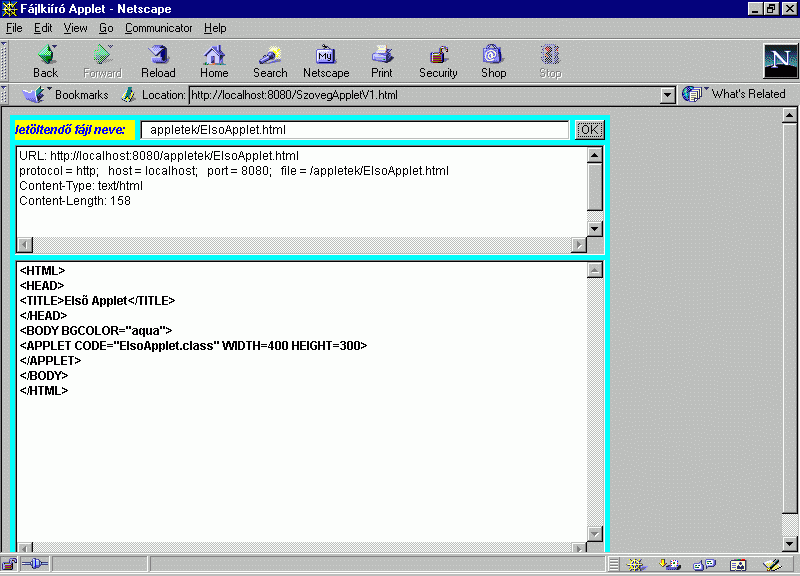Click the '</APPLET>' closing tag line
Viewport: 800px width, 576px height.
coord(51,361)
